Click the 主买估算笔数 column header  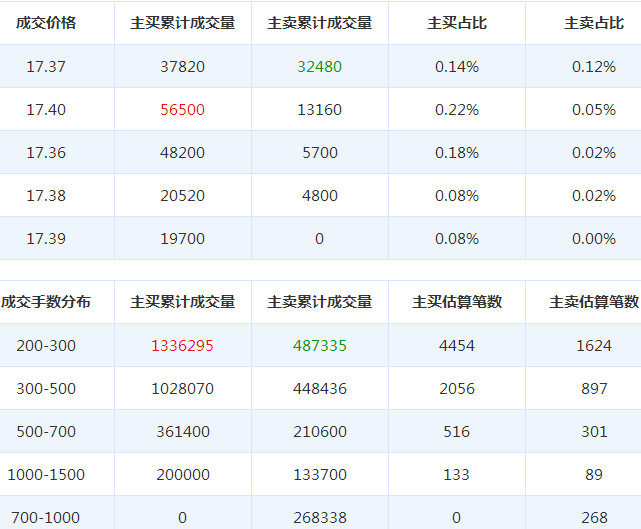tap(457, 302)
